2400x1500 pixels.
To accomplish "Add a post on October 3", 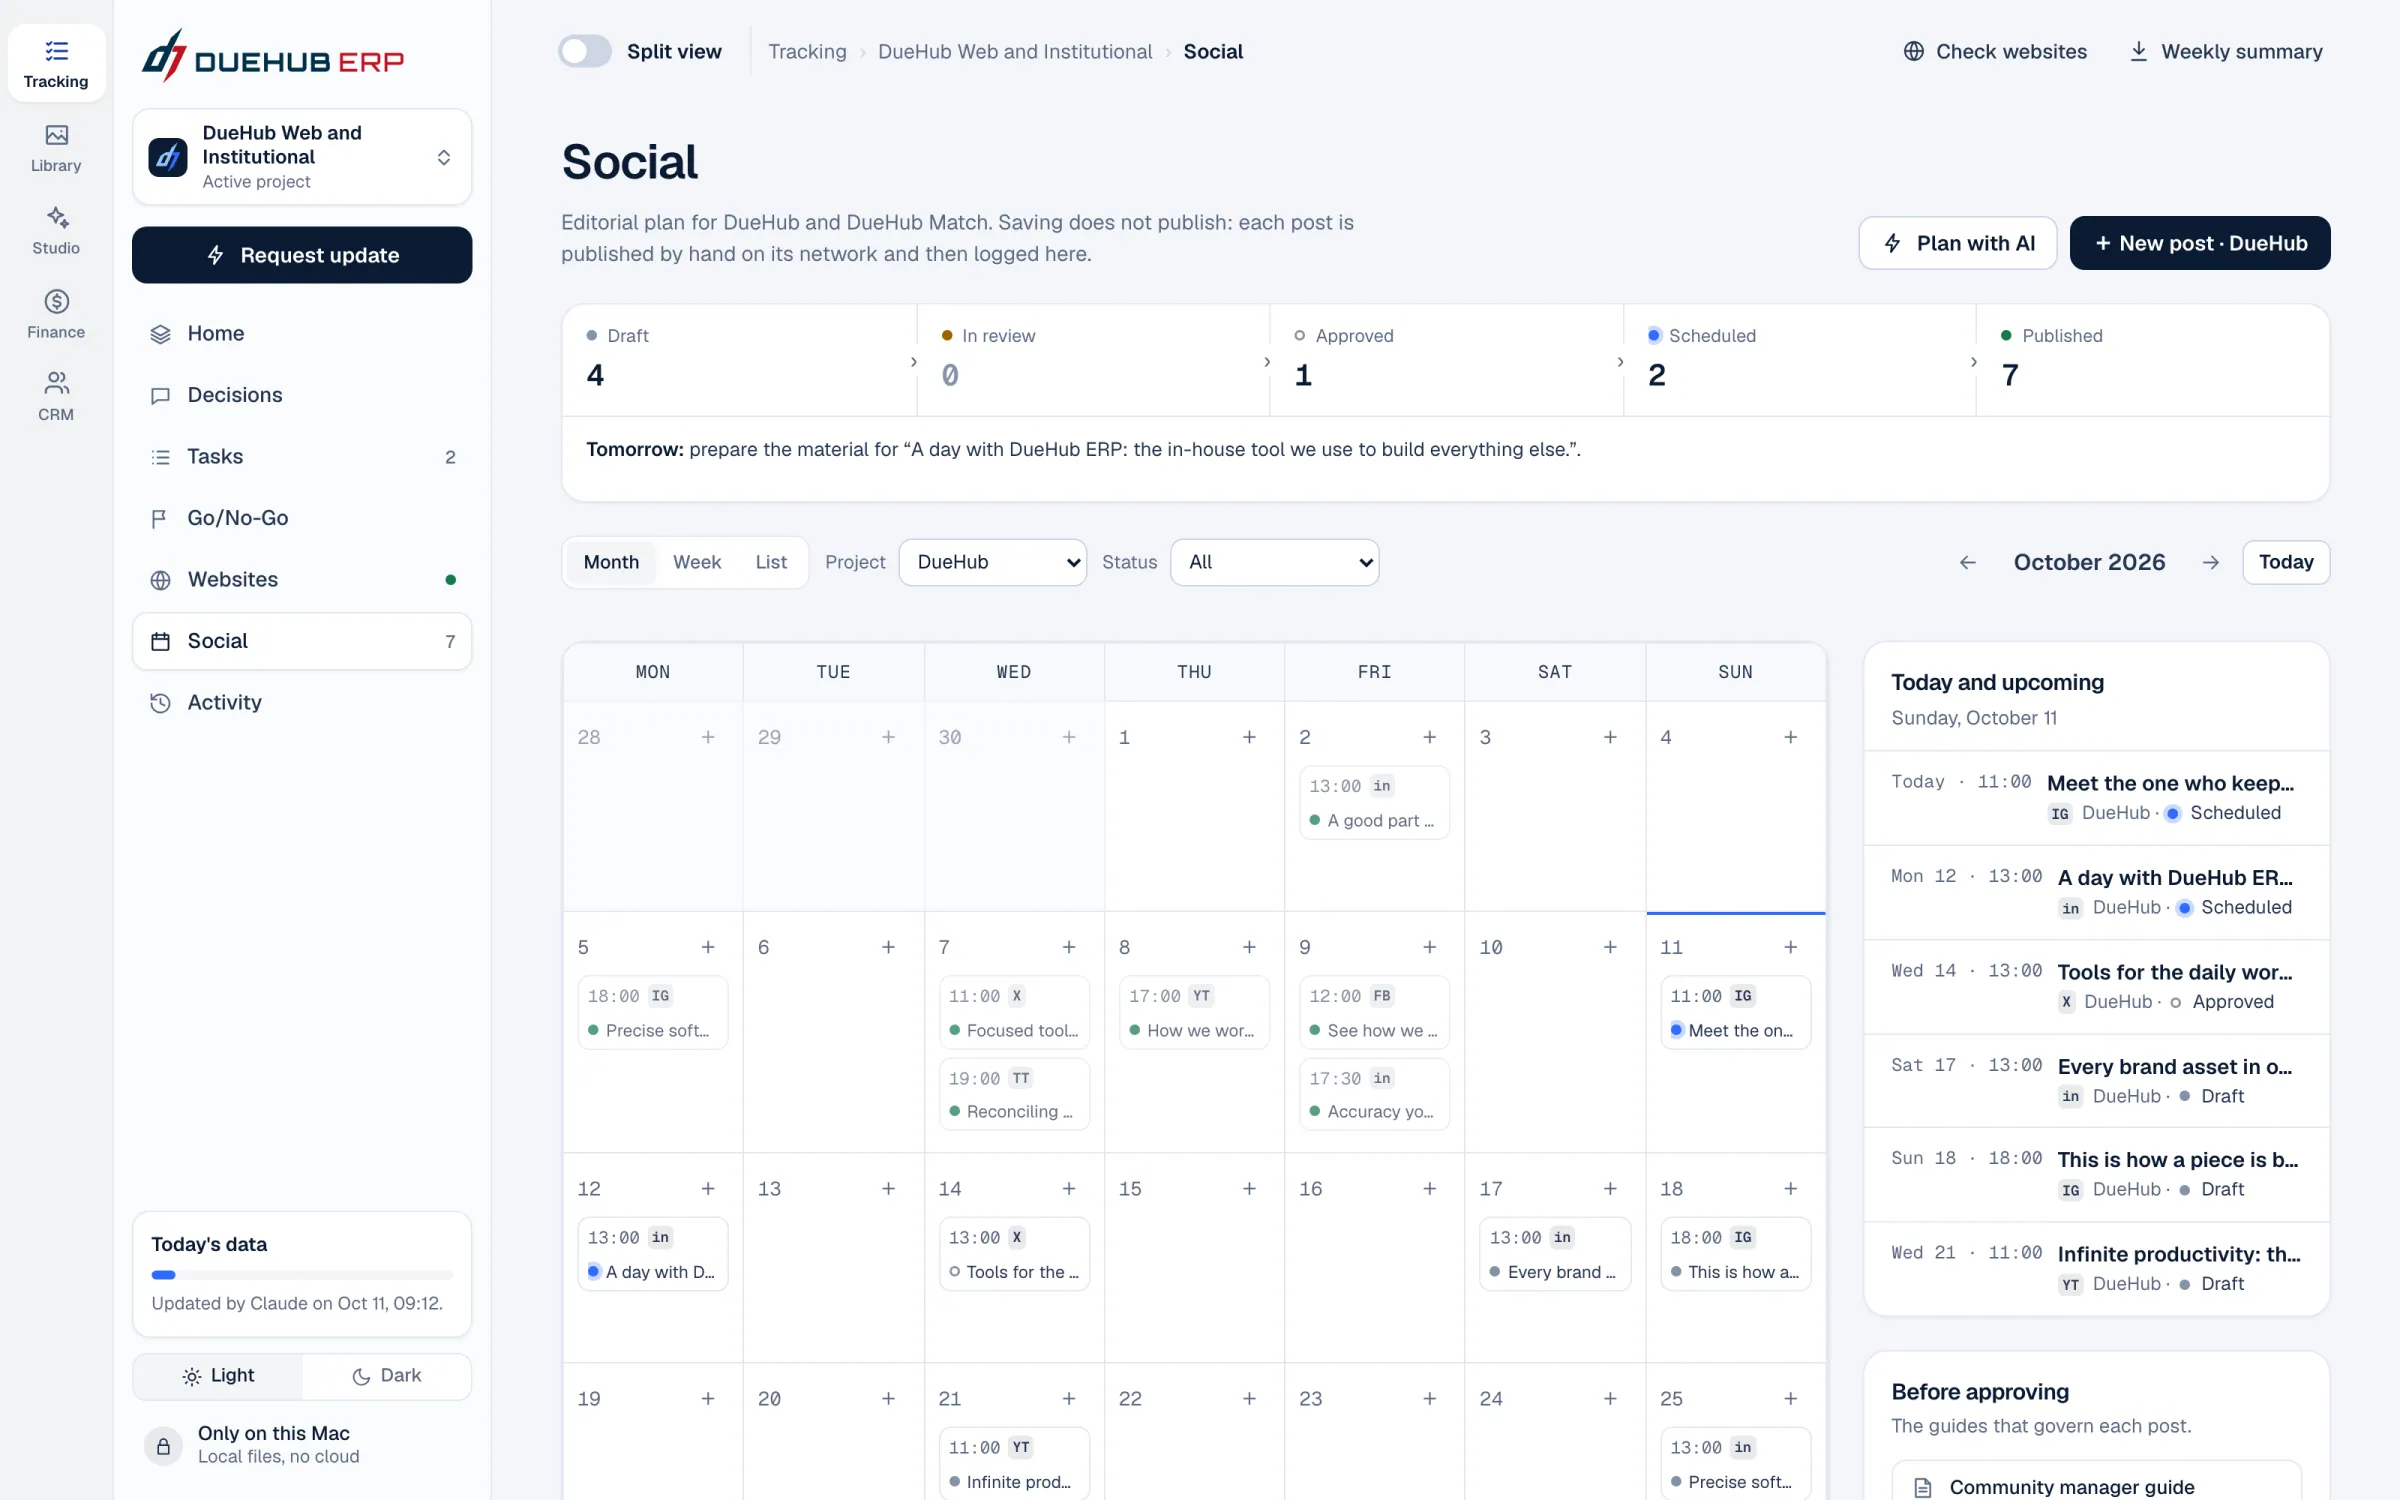I will pos(1610,737).
